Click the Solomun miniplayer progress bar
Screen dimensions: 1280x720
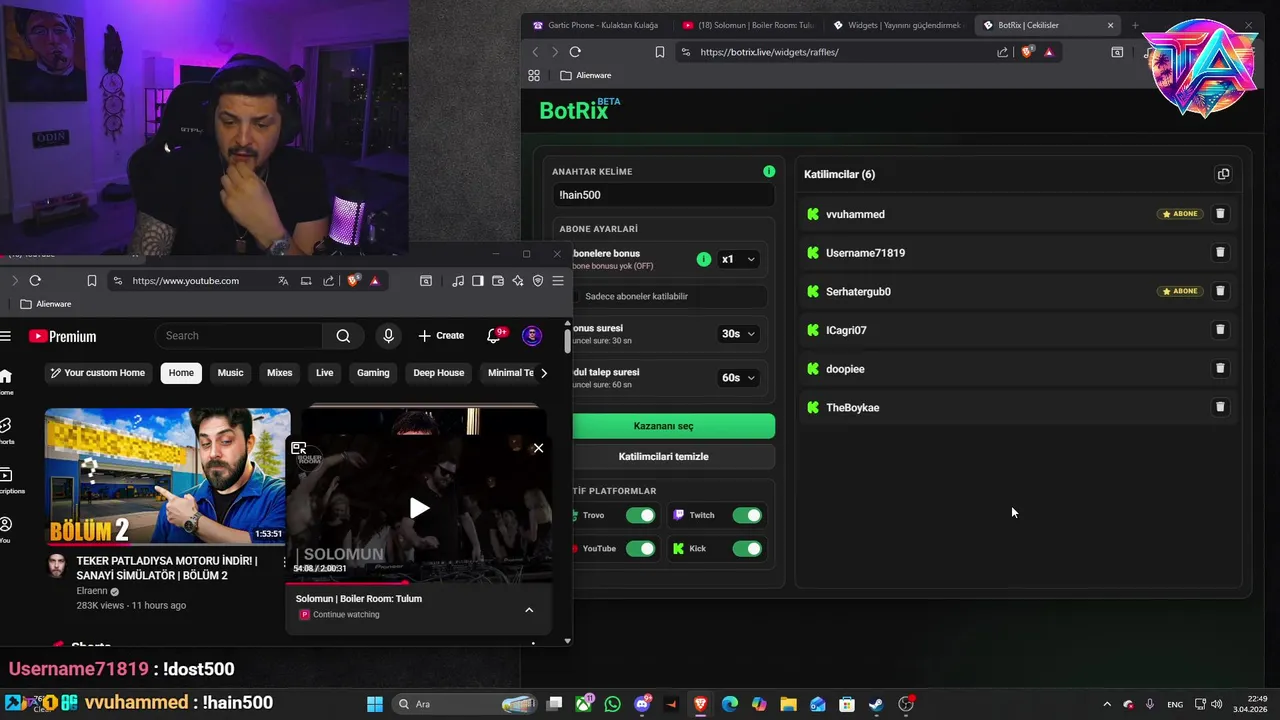418,582
